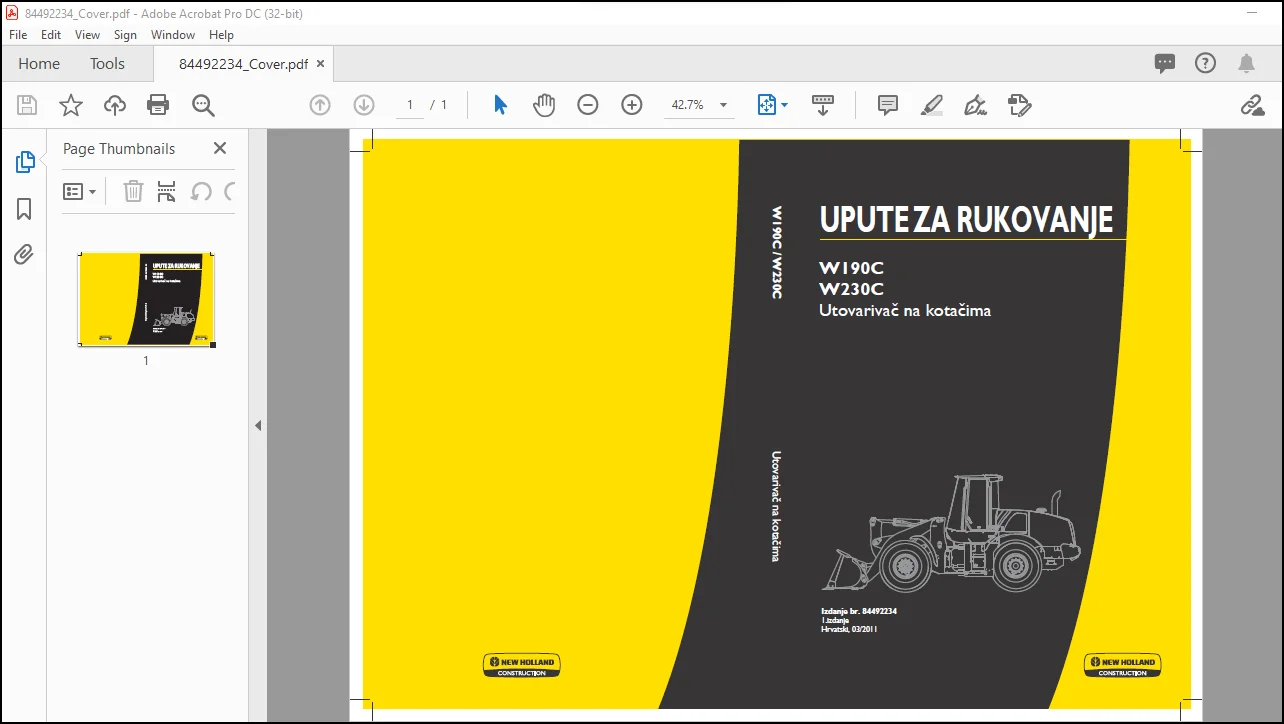Open the File menu
The width and height of the screenshot is (1284, 724).
pyautogui.click(x=18, y=34)
